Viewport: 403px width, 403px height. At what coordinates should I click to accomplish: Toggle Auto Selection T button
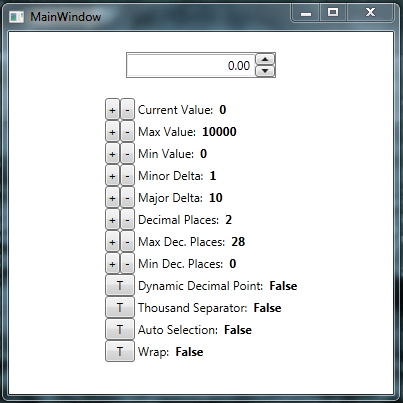pos(120,329)
